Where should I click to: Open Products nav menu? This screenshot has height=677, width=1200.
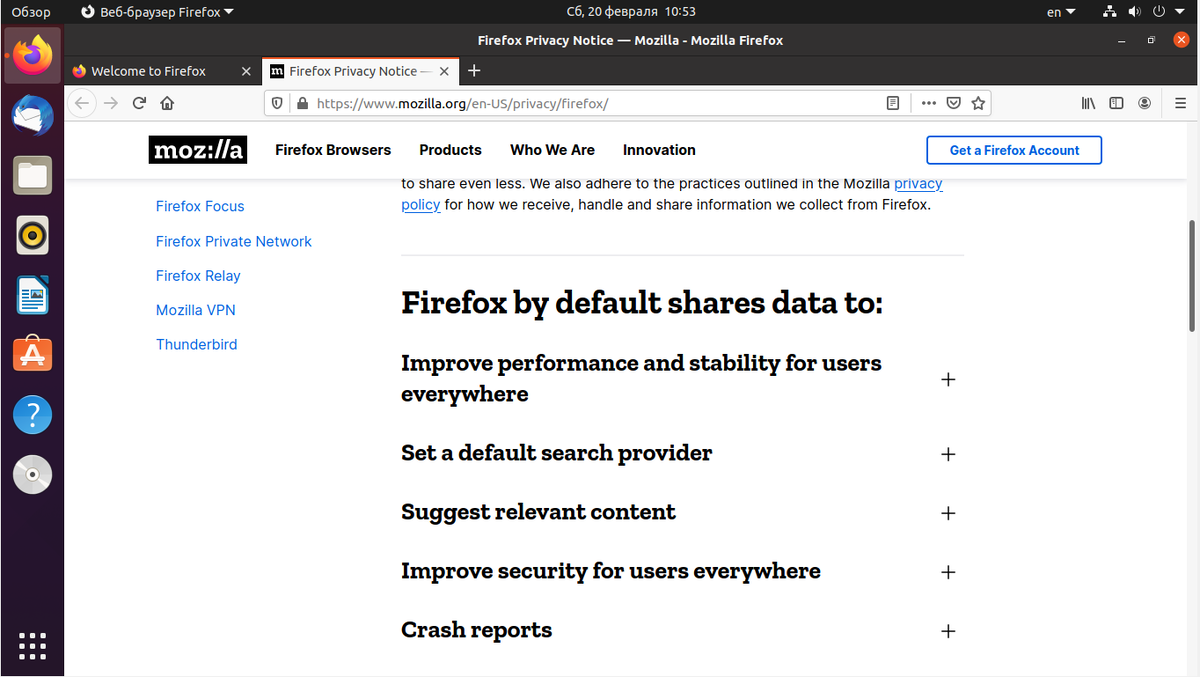tap(450, 150)
